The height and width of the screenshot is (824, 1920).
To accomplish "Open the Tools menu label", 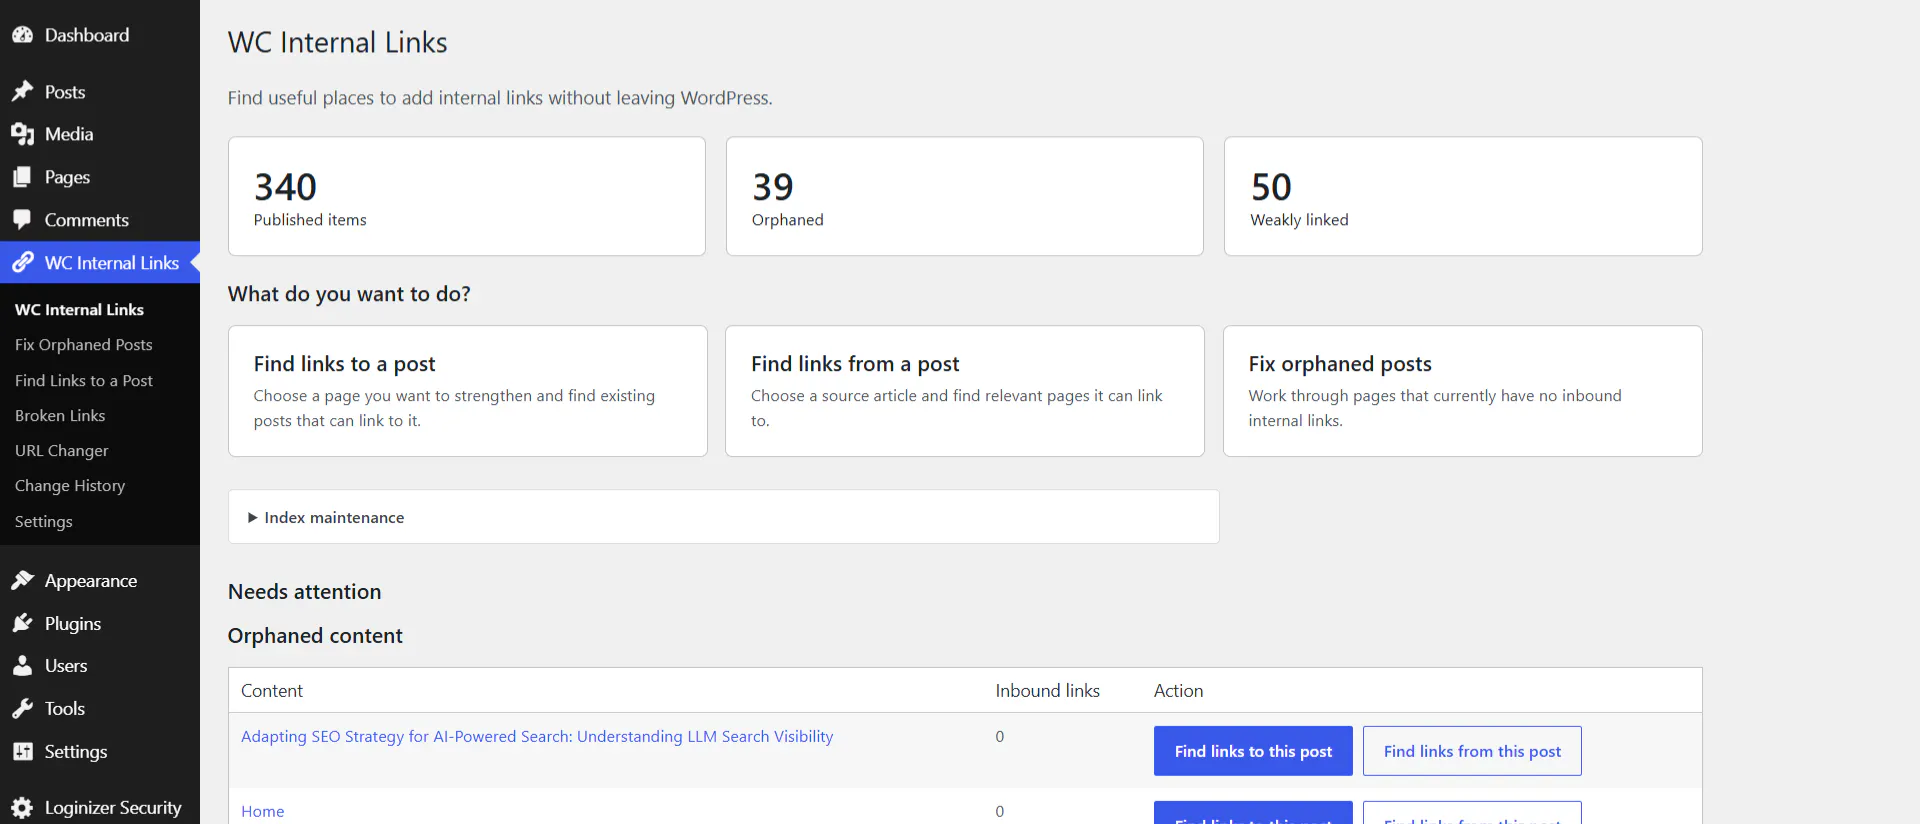I will 65,709.
